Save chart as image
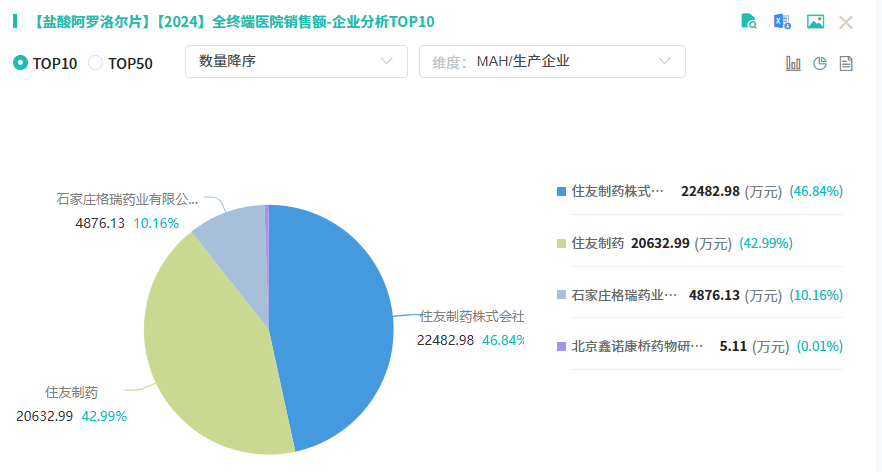The width and height of the screenshot is (882, 472). (x=815, y=22)
